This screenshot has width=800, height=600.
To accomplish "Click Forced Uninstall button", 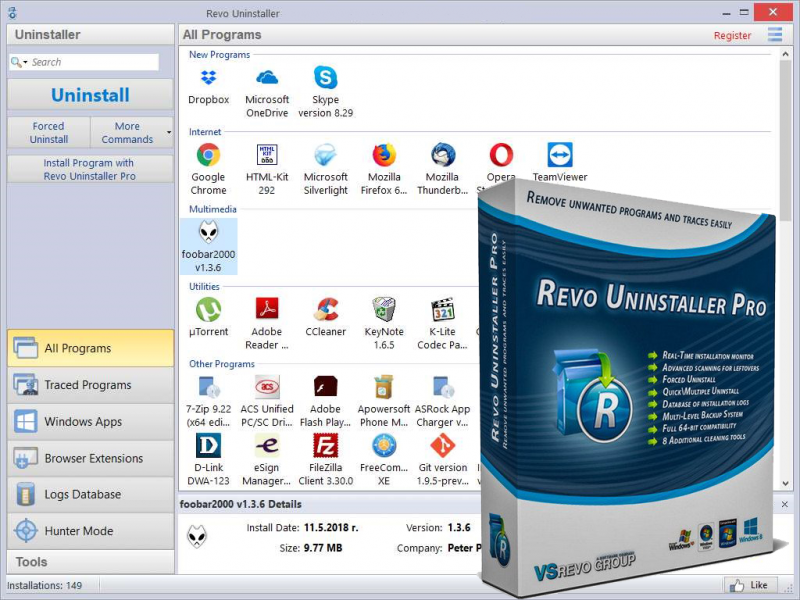I will 49,132.
